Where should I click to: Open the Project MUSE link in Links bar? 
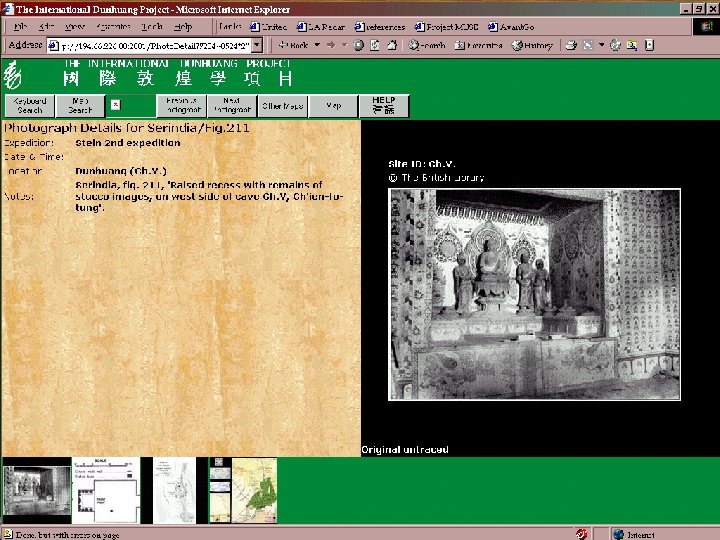(x=446, y=27)
